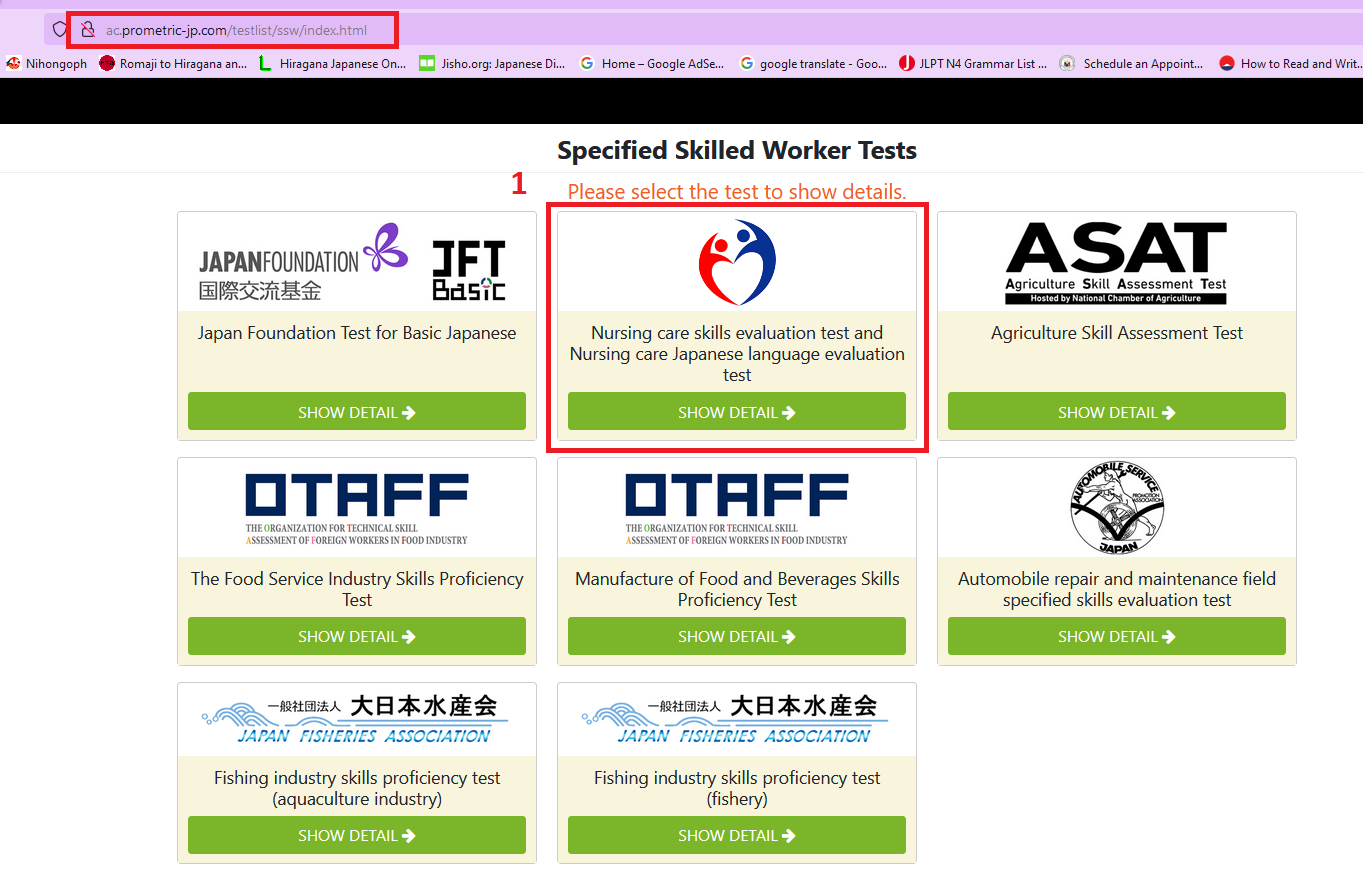Open the Romaji to Hiragana bookmark

[173, 63]
